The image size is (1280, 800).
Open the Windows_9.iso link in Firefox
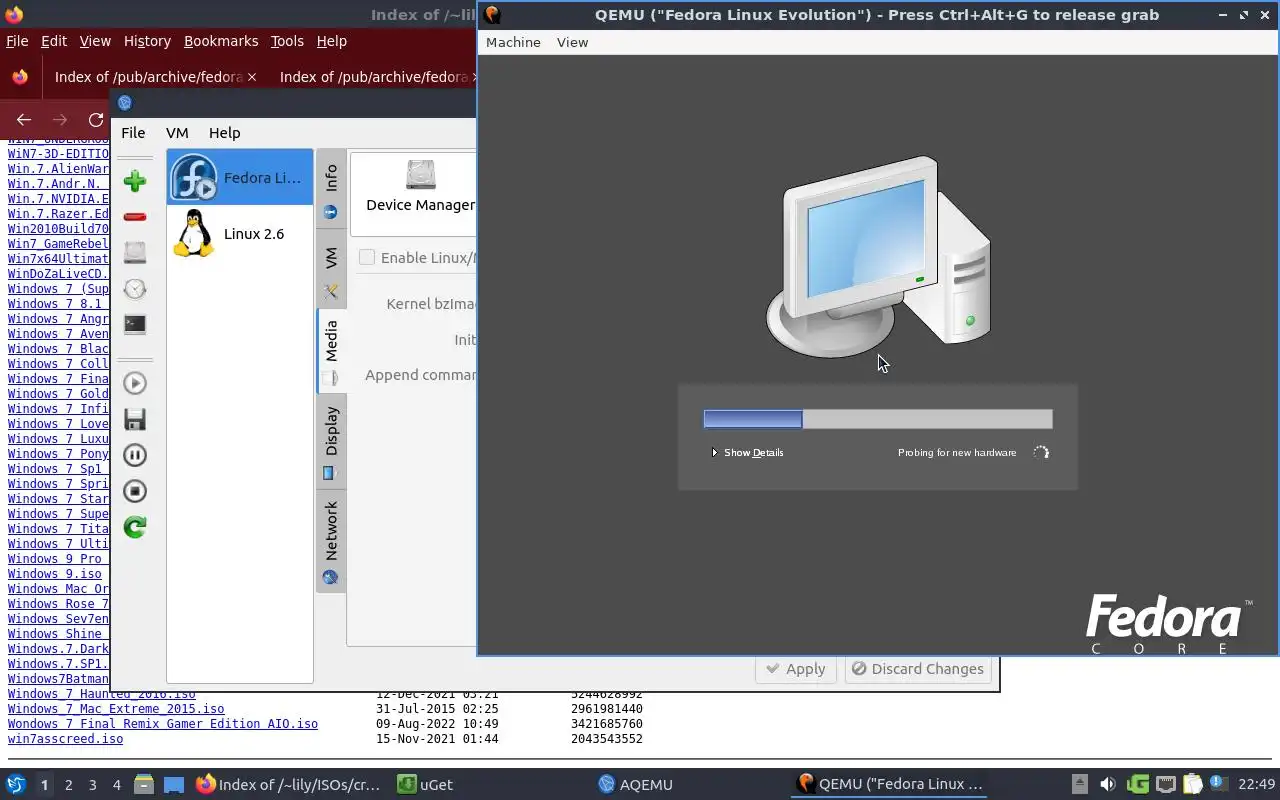click(55, 574)
